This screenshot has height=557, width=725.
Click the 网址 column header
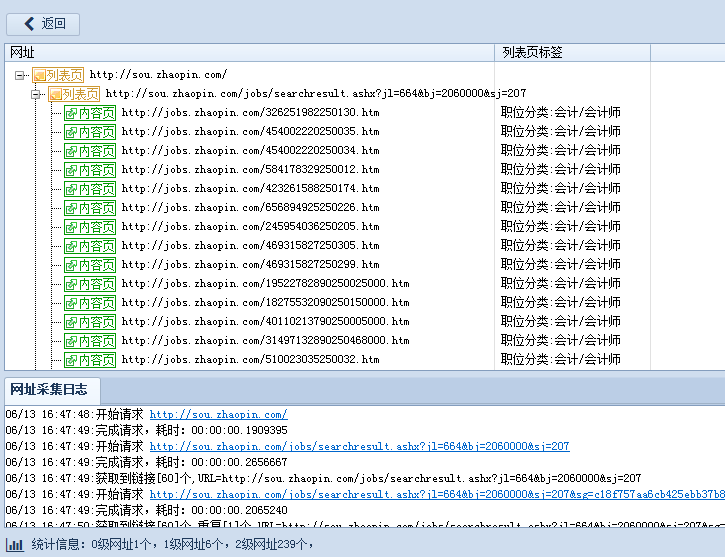(x=249, y=52)
